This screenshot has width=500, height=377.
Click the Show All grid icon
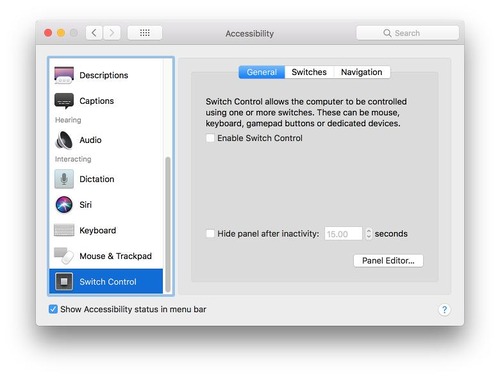tap(145, 33)
